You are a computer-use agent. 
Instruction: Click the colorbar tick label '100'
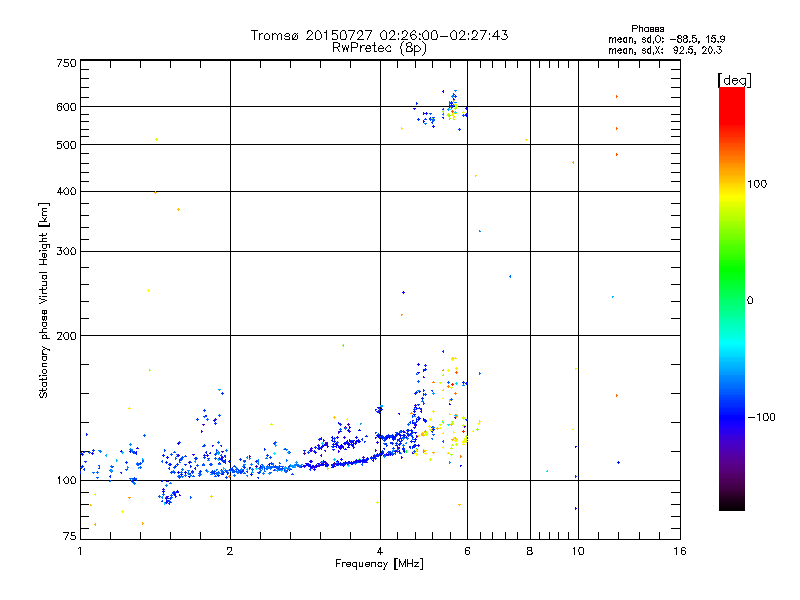[x=757, y=184]
